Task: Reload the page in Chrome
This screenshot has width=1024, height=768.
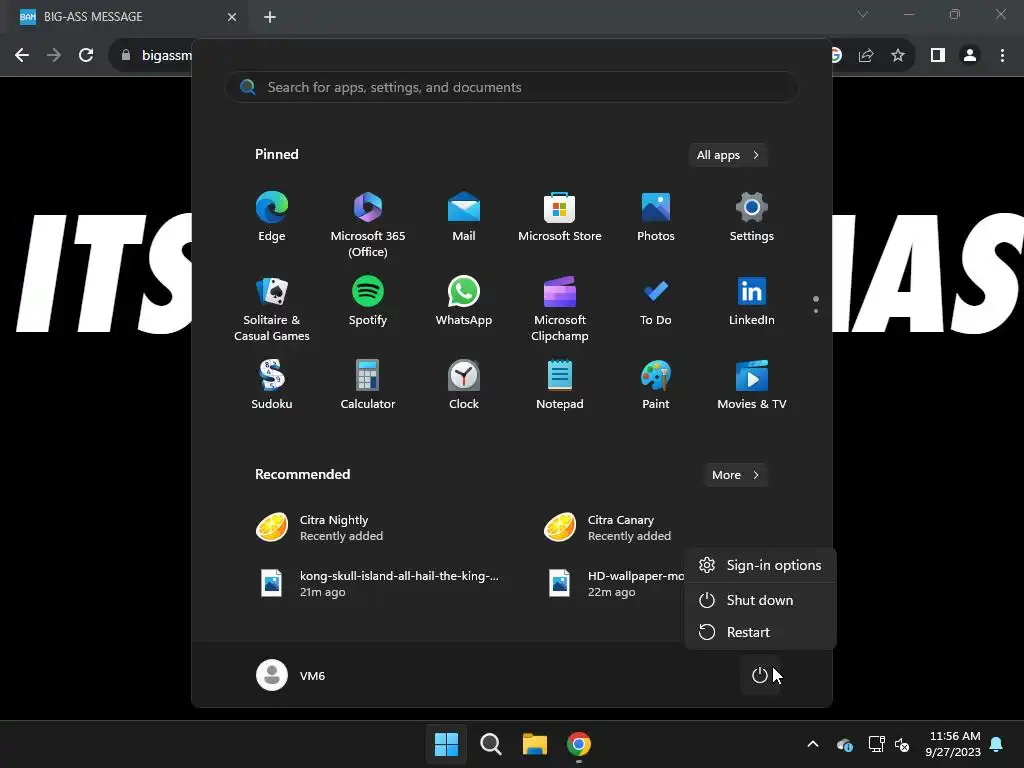Action: click(86, 56)
